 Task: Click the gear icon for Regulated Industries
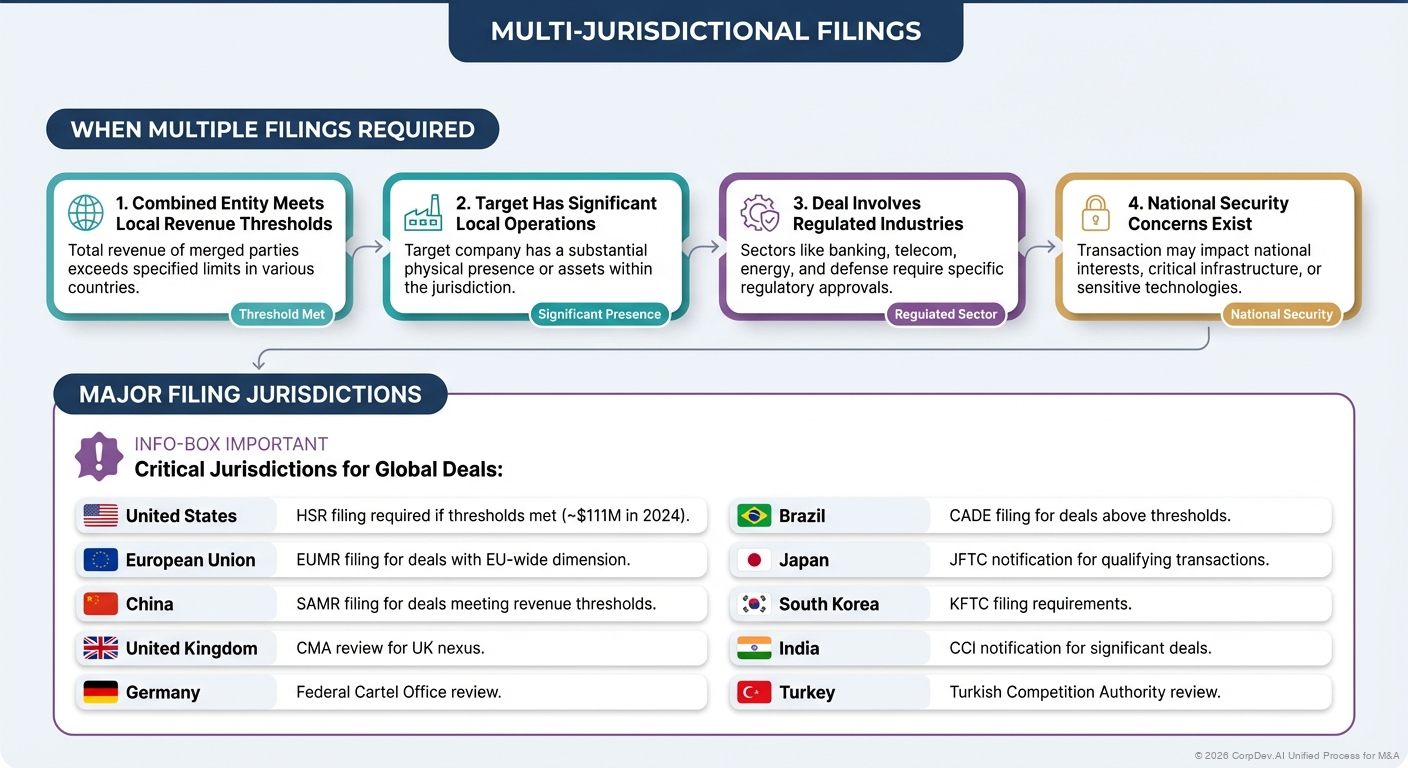(760, 212)
